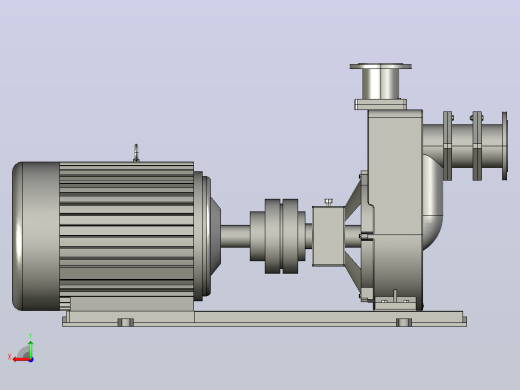Click the motor mounting foot block
The height and width of the screenshot is (390, 520).
[x=132, y=305]
